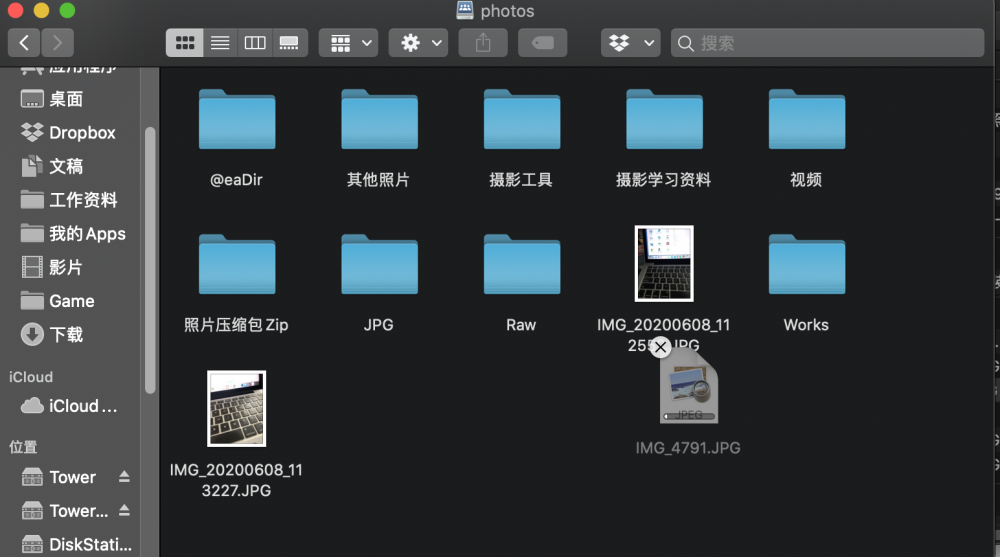Click the photos window title icon
This screenshot has width=1000, height=557.
[x=465, y=10]
